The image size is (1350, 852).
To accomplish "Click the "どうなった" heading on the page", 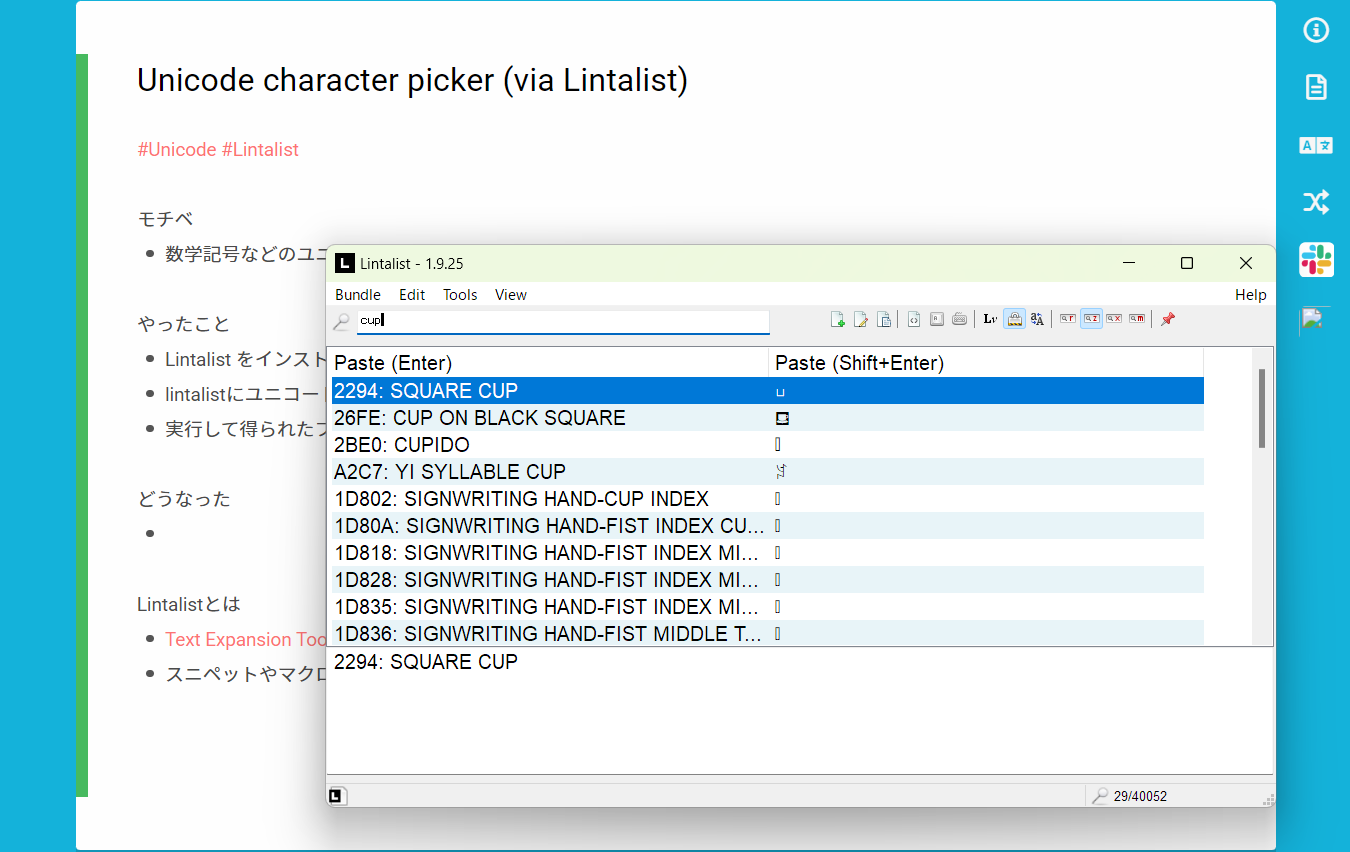I will (184, 499).
